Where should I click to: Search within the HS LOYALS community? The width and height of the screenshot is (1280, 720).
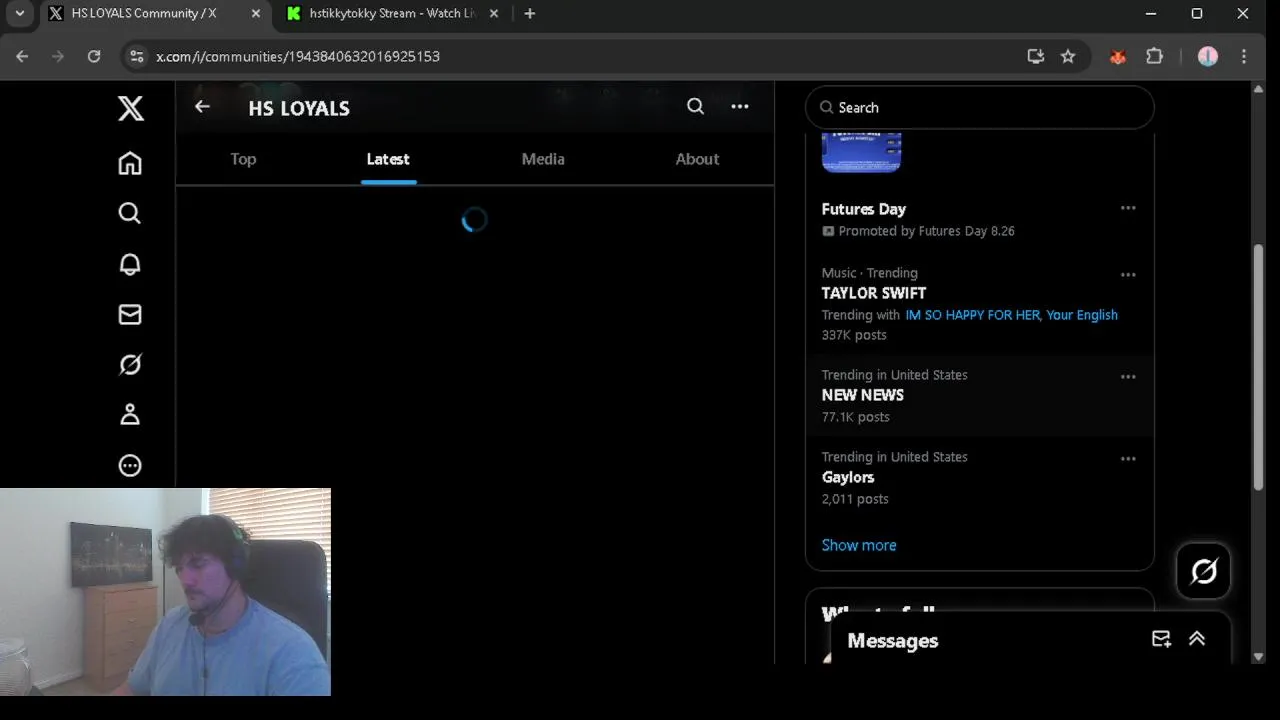coord(695,106)
